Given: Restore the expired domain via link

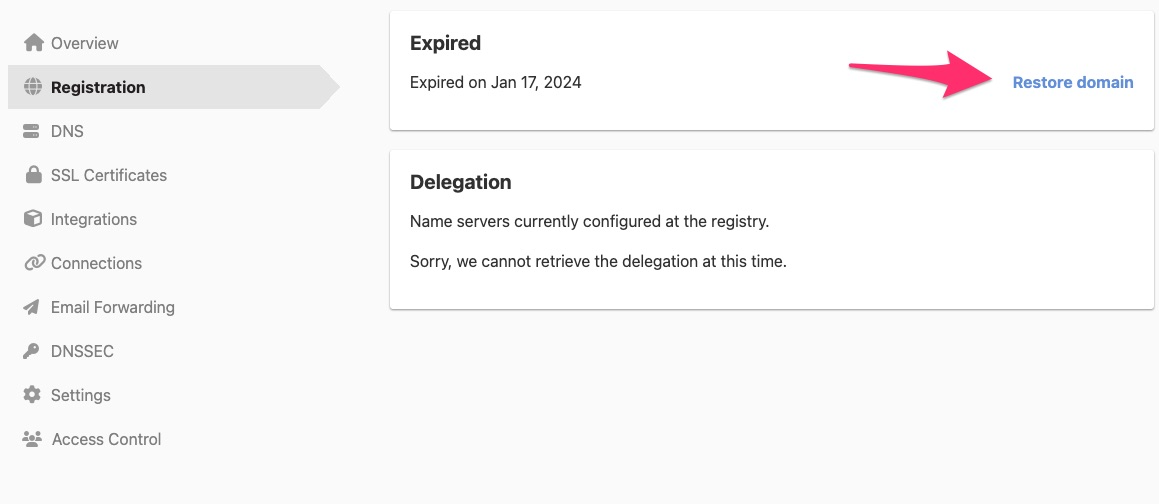Looking at the screenshot, I should (x=1073, y=83).
